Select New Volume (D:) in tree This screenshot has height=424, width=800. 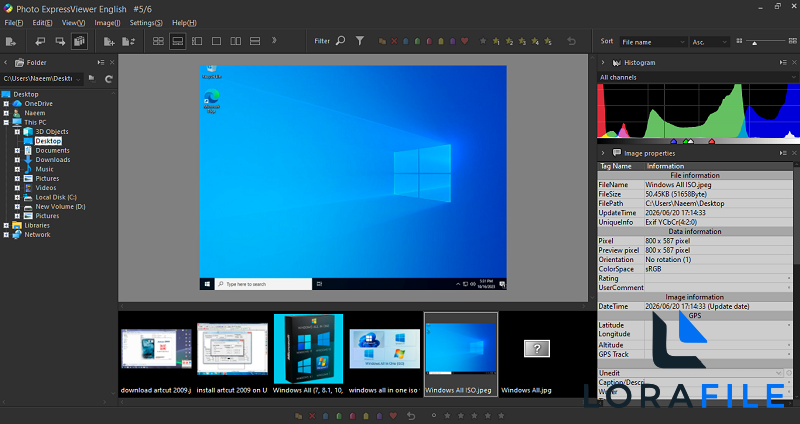tap(60, 207)
